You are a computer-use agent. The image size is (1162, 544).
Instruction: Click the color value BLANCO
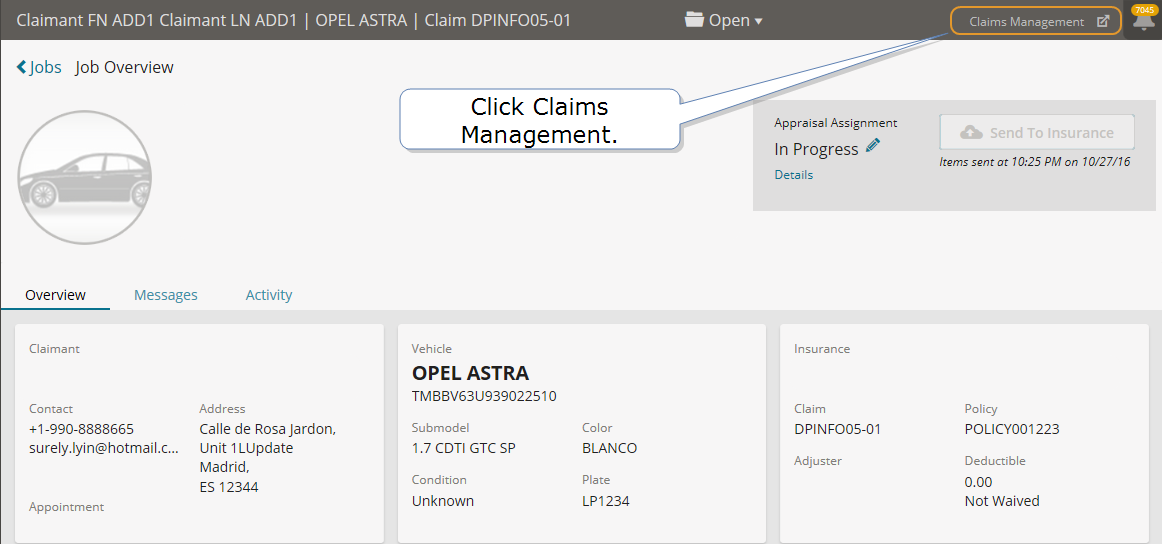(x=610, y=448)
